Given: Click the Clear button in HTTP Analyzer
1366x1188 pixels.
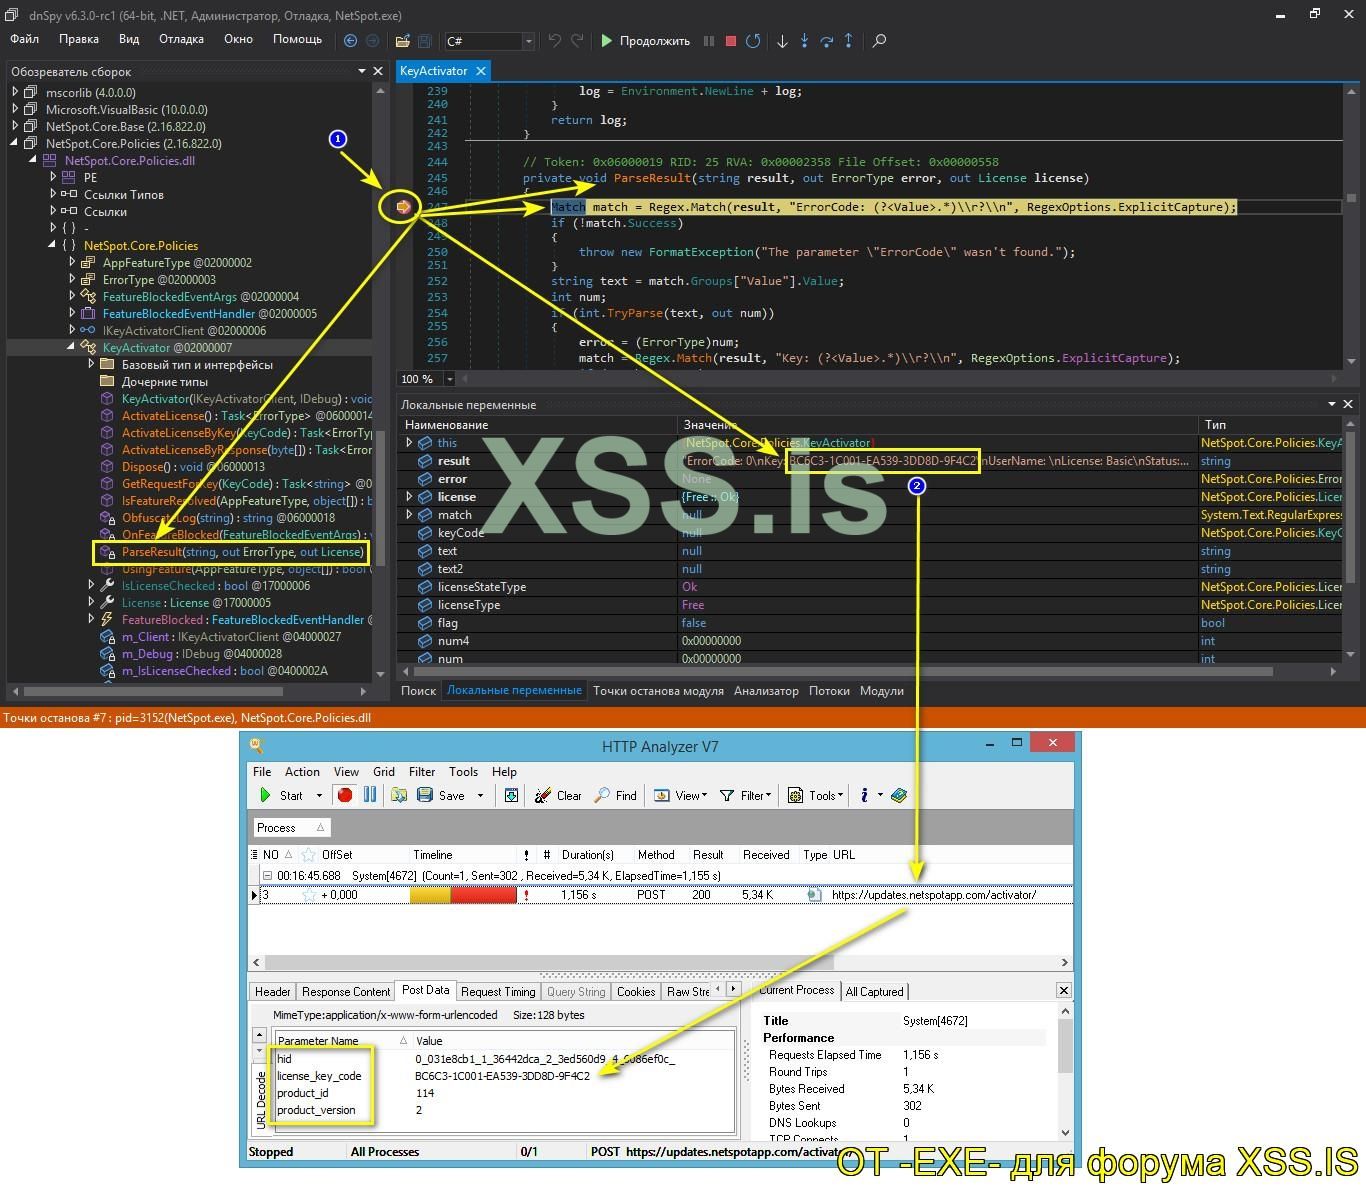Looking at the screenshot, I should tap(558, 795).
